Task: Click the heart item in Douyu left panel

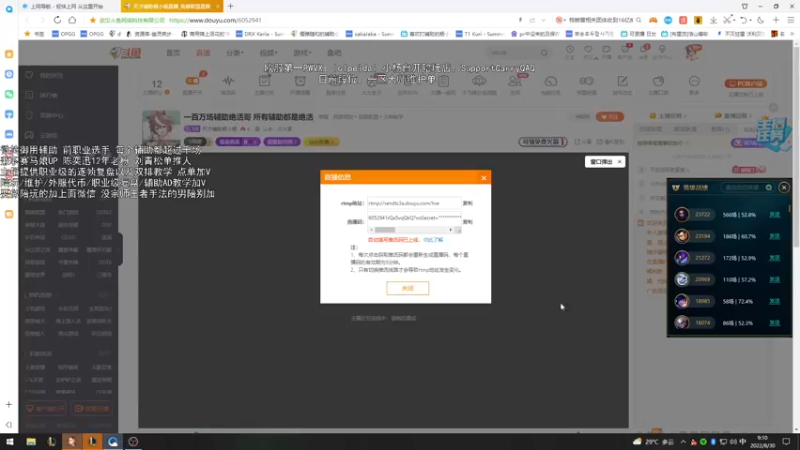Action: tap(45, 75)
